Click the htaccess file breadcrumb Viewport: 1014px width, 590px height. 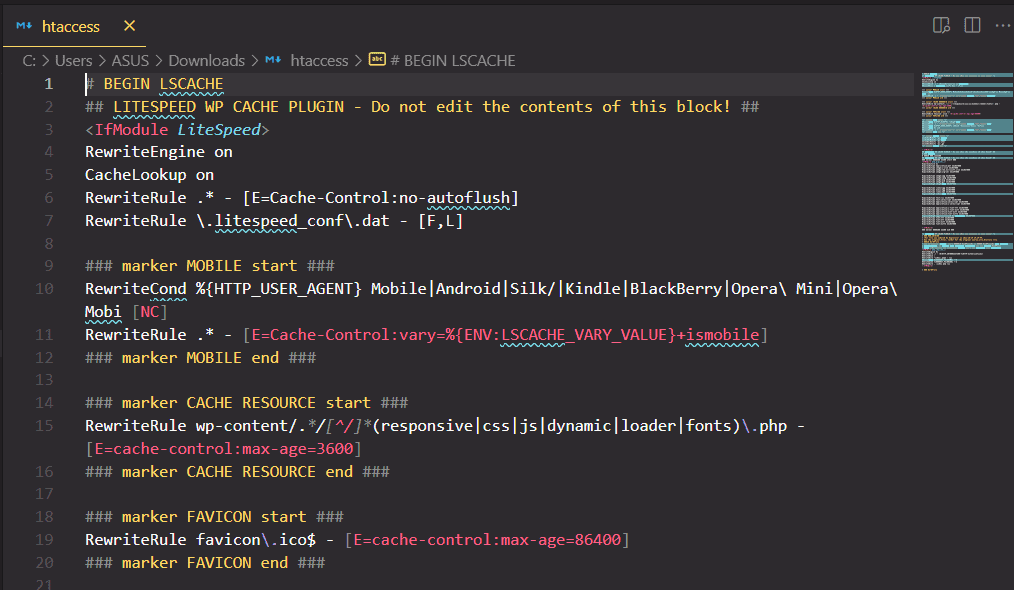pos(319,60)
